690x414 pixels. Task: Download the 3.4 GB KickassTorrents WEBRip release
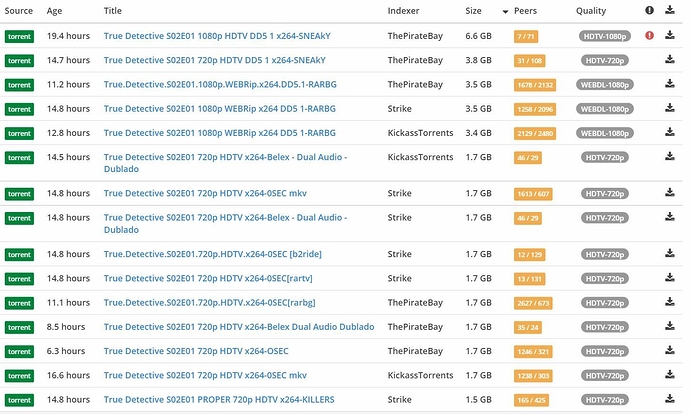tap(670, 132)
